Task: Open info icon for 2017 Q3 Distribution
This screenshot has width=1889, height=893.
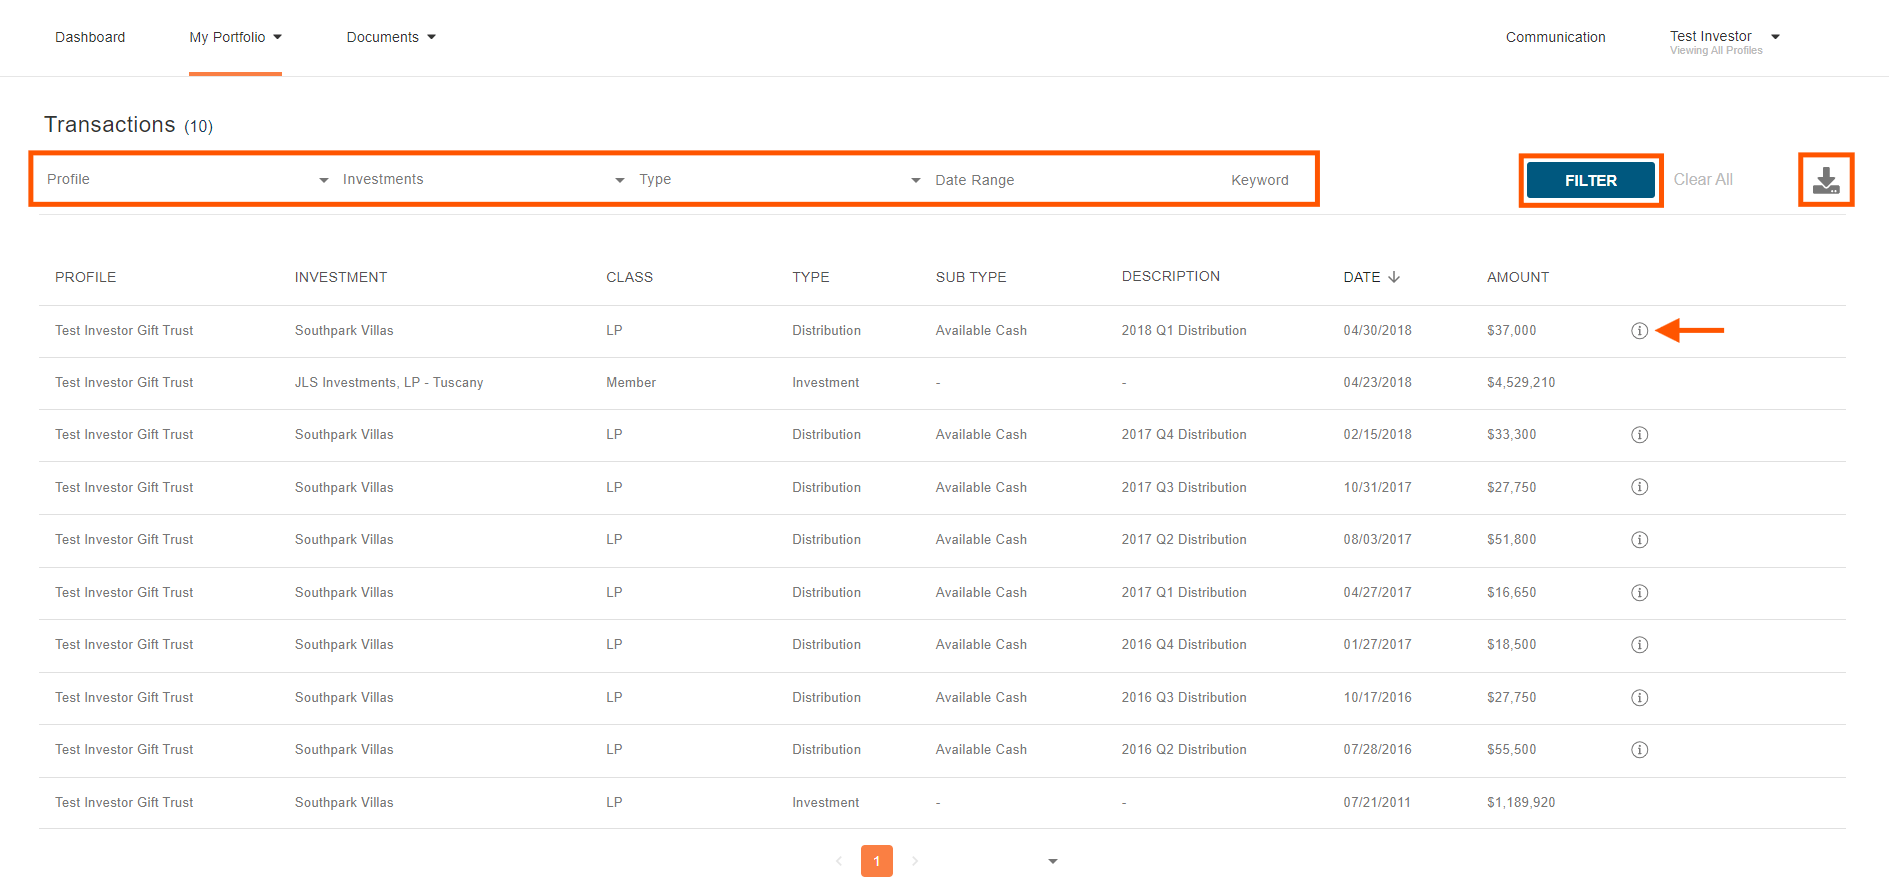Action: pos(1639,487)
